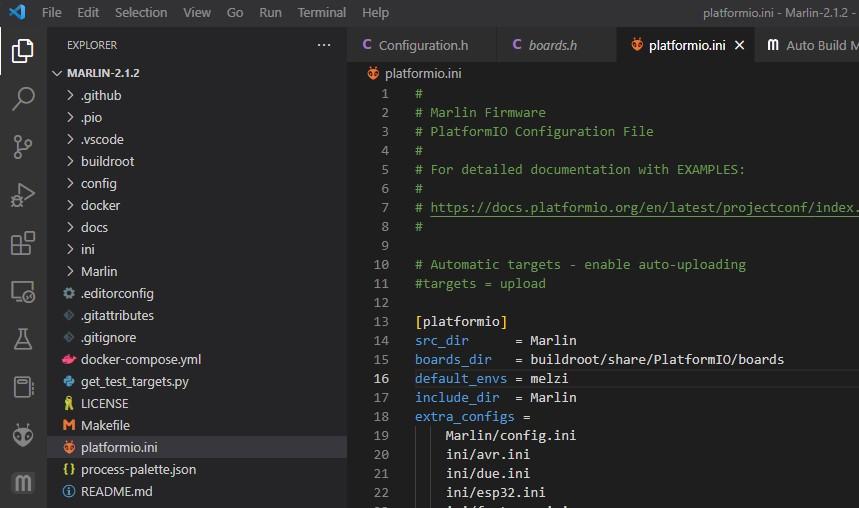Open the Extensions view

23,244
